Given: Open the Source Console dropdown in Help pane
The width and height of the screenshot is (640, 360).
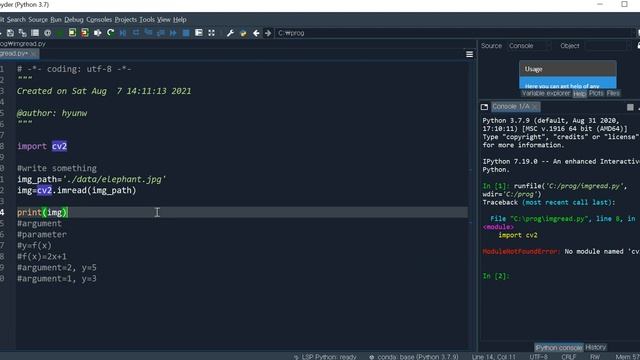Looking at the screenshot, I should [x=529, y=46].
